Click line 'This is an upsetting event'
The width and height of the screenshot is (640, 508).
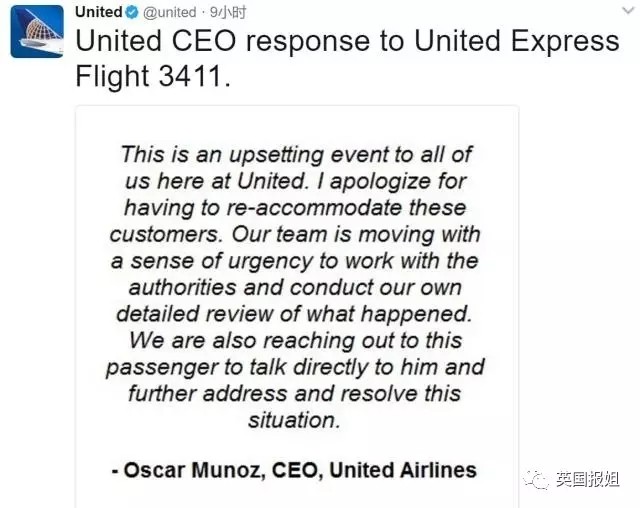coord(296,155)
